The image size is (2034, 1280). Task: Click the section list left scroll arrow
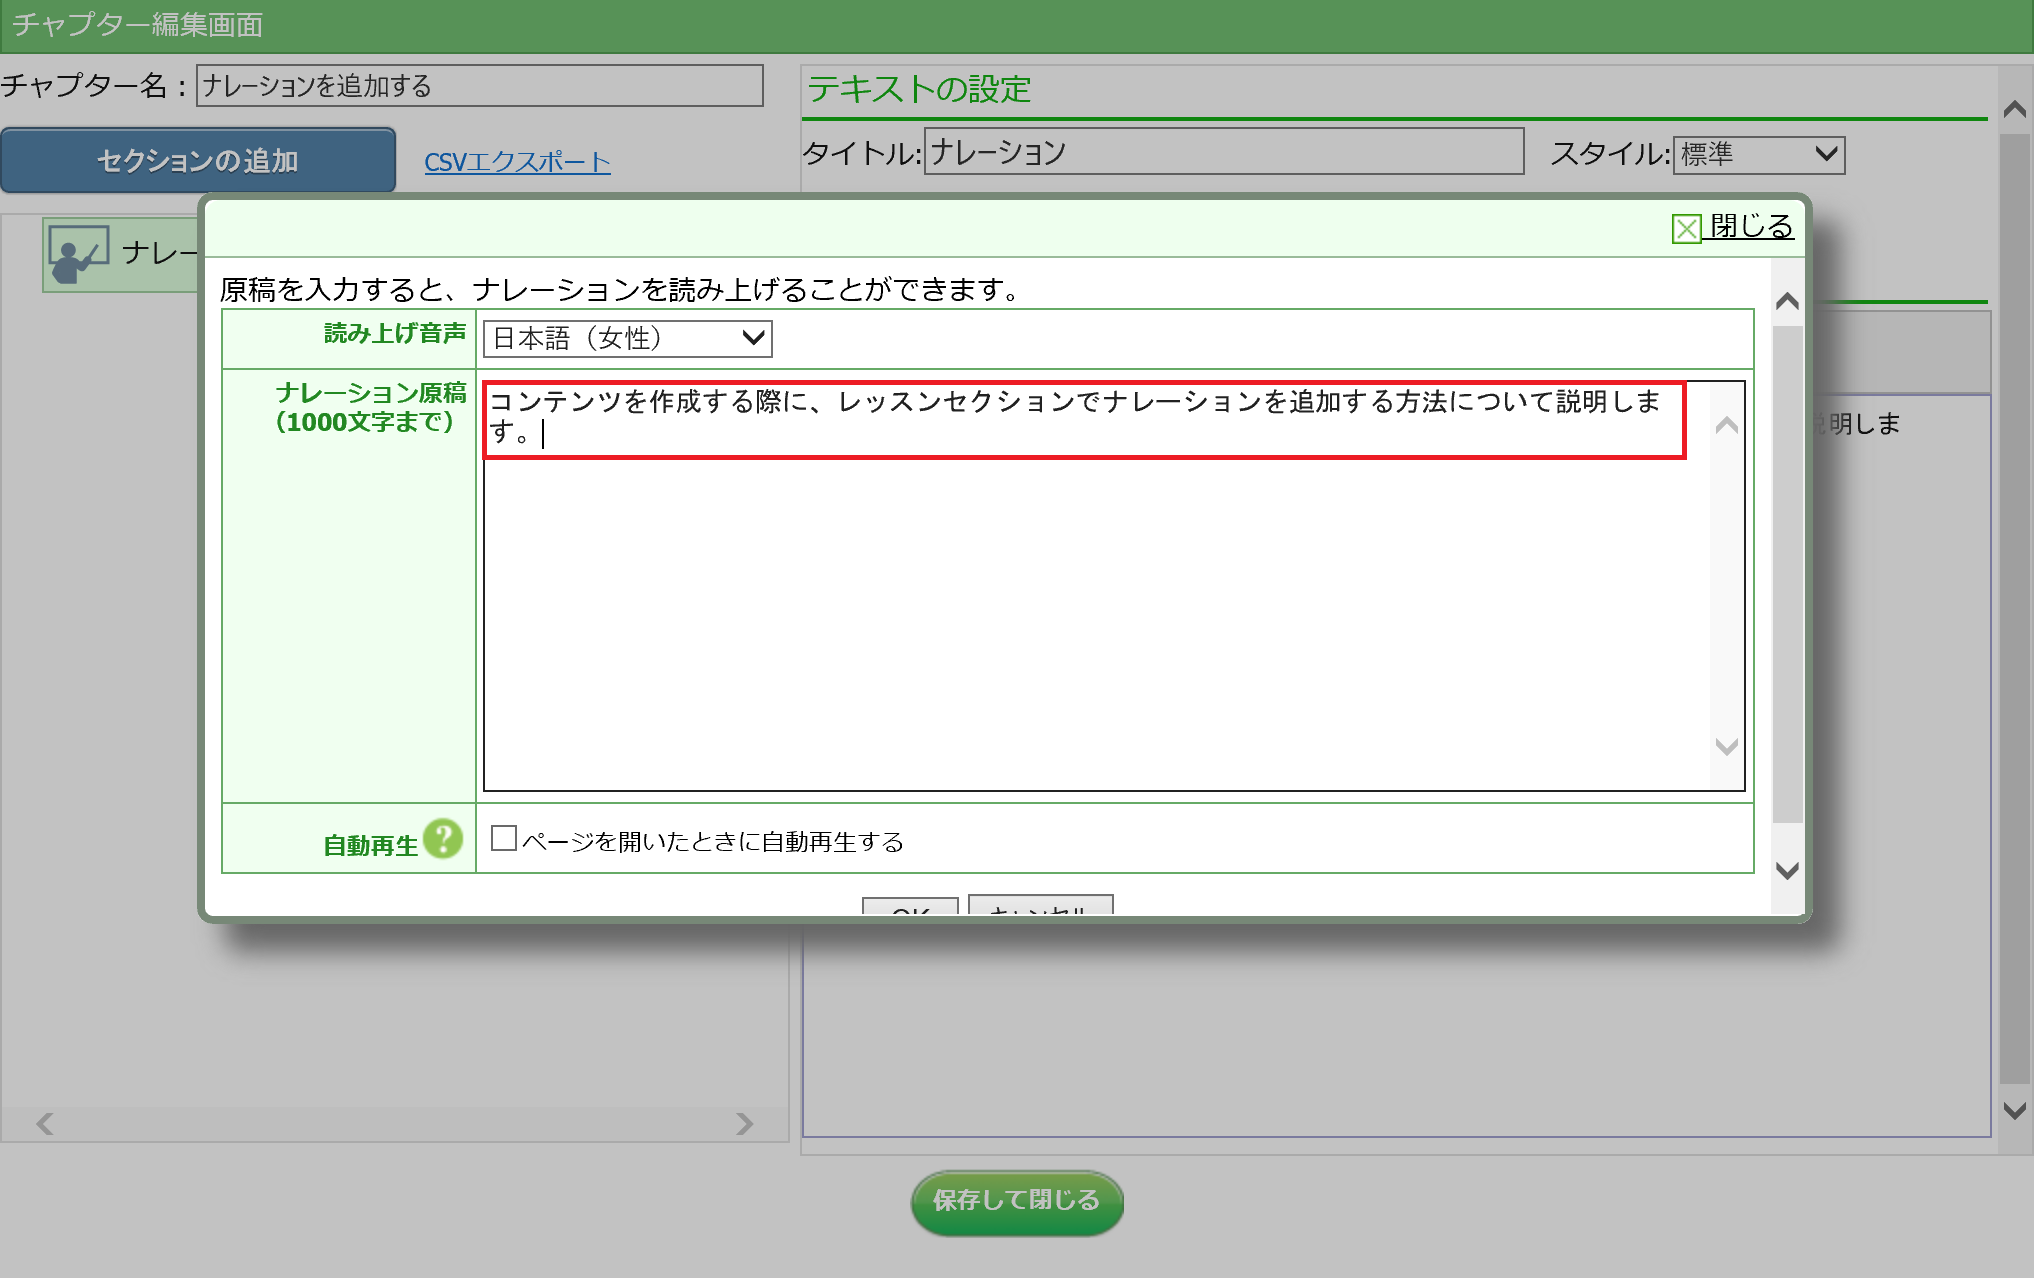tap(45, 1124)
